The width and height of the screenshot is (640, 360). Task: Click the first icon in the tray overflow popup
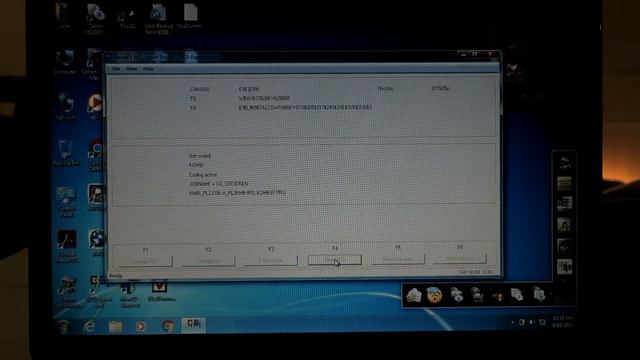pyautogui.click(x=413, y=295)
